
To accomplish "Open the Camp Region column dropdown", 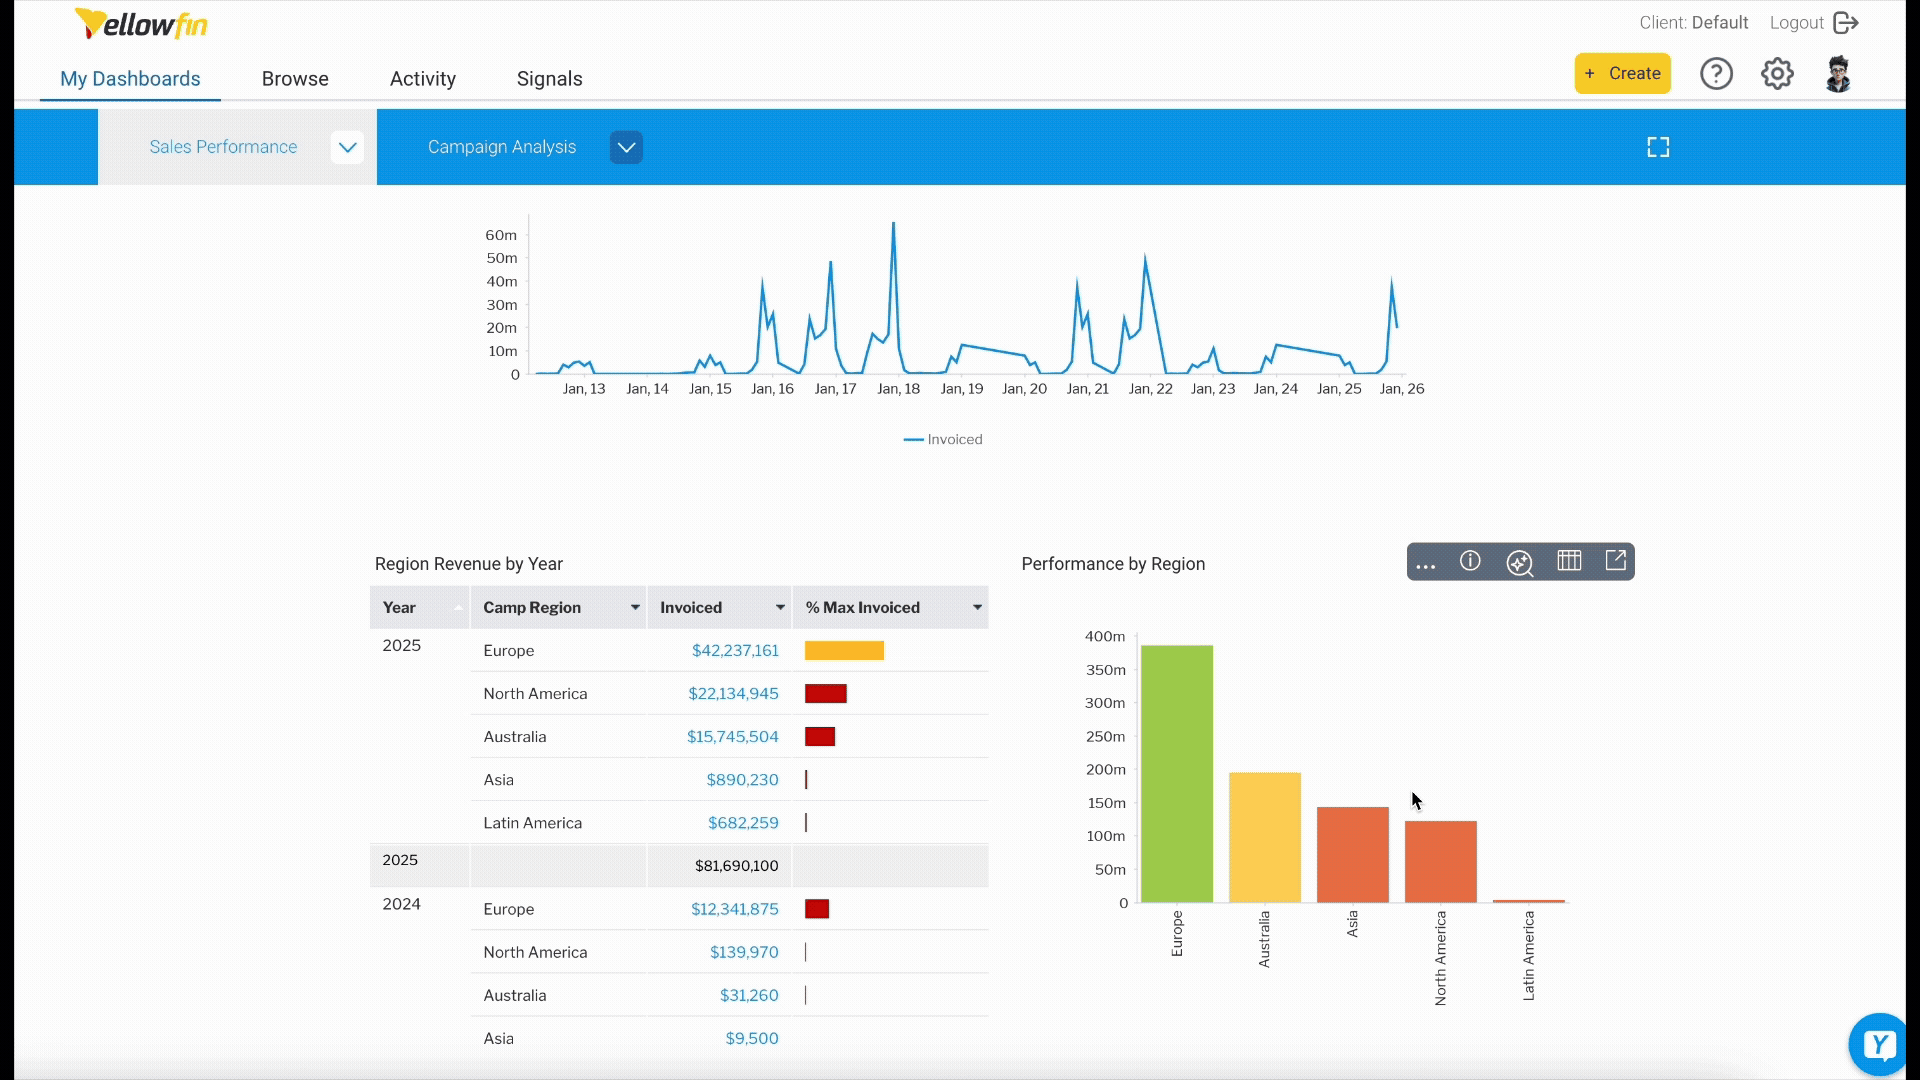I will click(633, 607).
